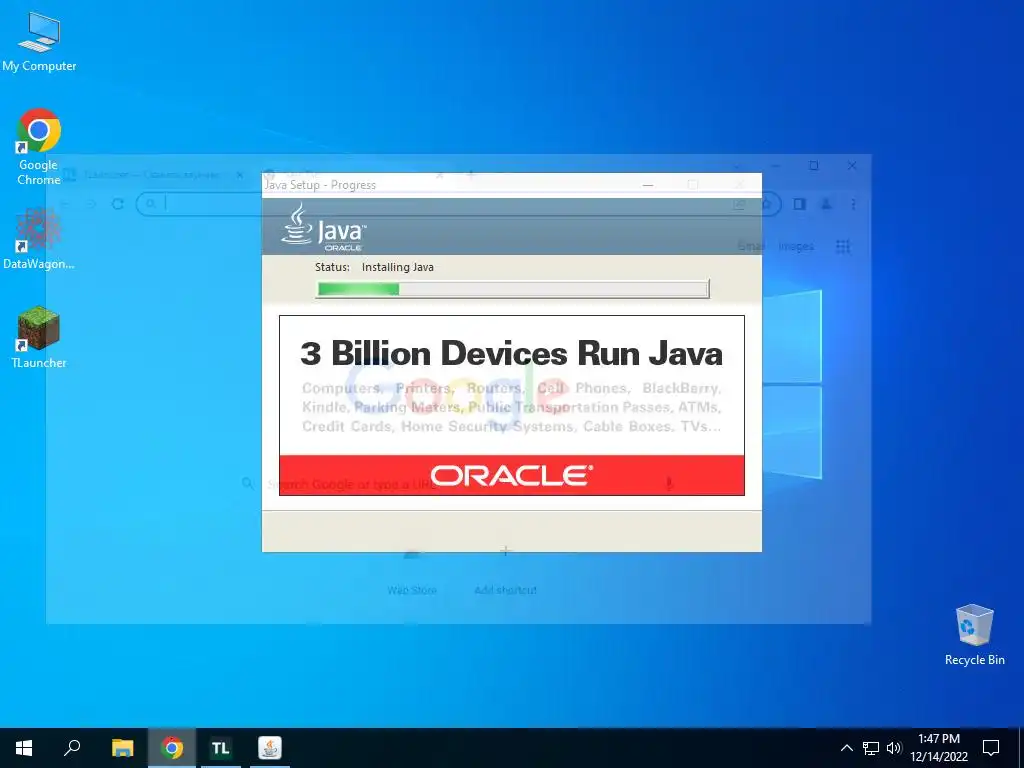
Task: Click the Java logo in installer header
Action: click(324, 227)
